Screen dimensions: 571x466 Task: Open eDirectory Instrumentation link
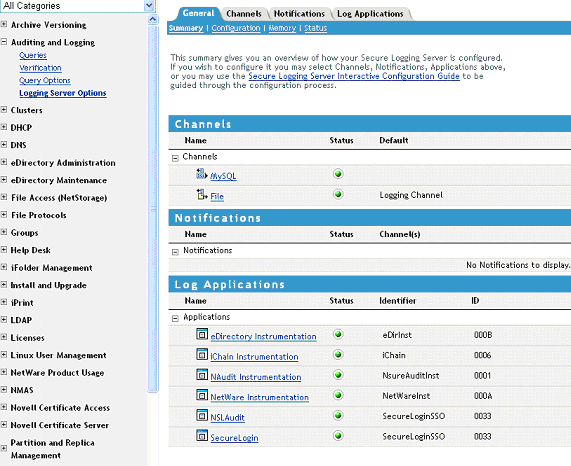point(263,336)
